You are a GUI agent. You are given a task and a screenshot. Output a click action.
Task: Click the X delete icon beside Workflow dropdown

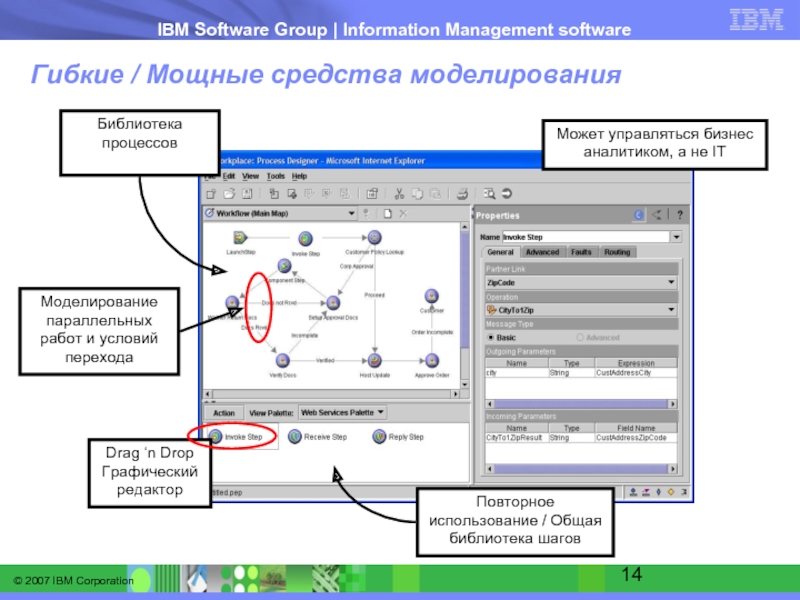403,213
